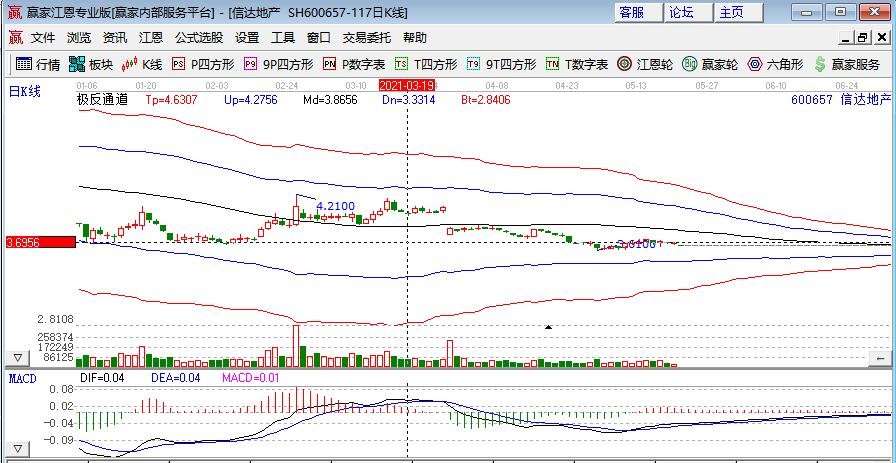Close the inner chart document window
The height and width of the screenshot is (463, 896).
click(x=882, y=38)
